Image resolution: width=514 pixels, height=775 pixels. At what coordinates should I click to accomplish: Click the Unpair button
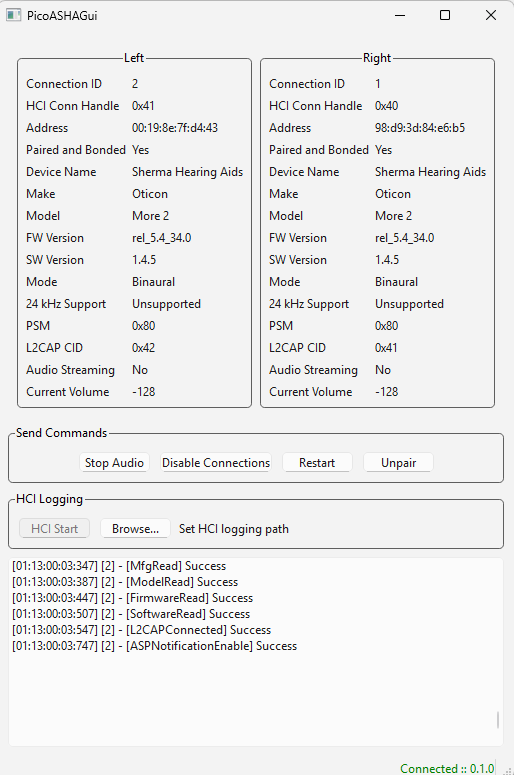398,463
